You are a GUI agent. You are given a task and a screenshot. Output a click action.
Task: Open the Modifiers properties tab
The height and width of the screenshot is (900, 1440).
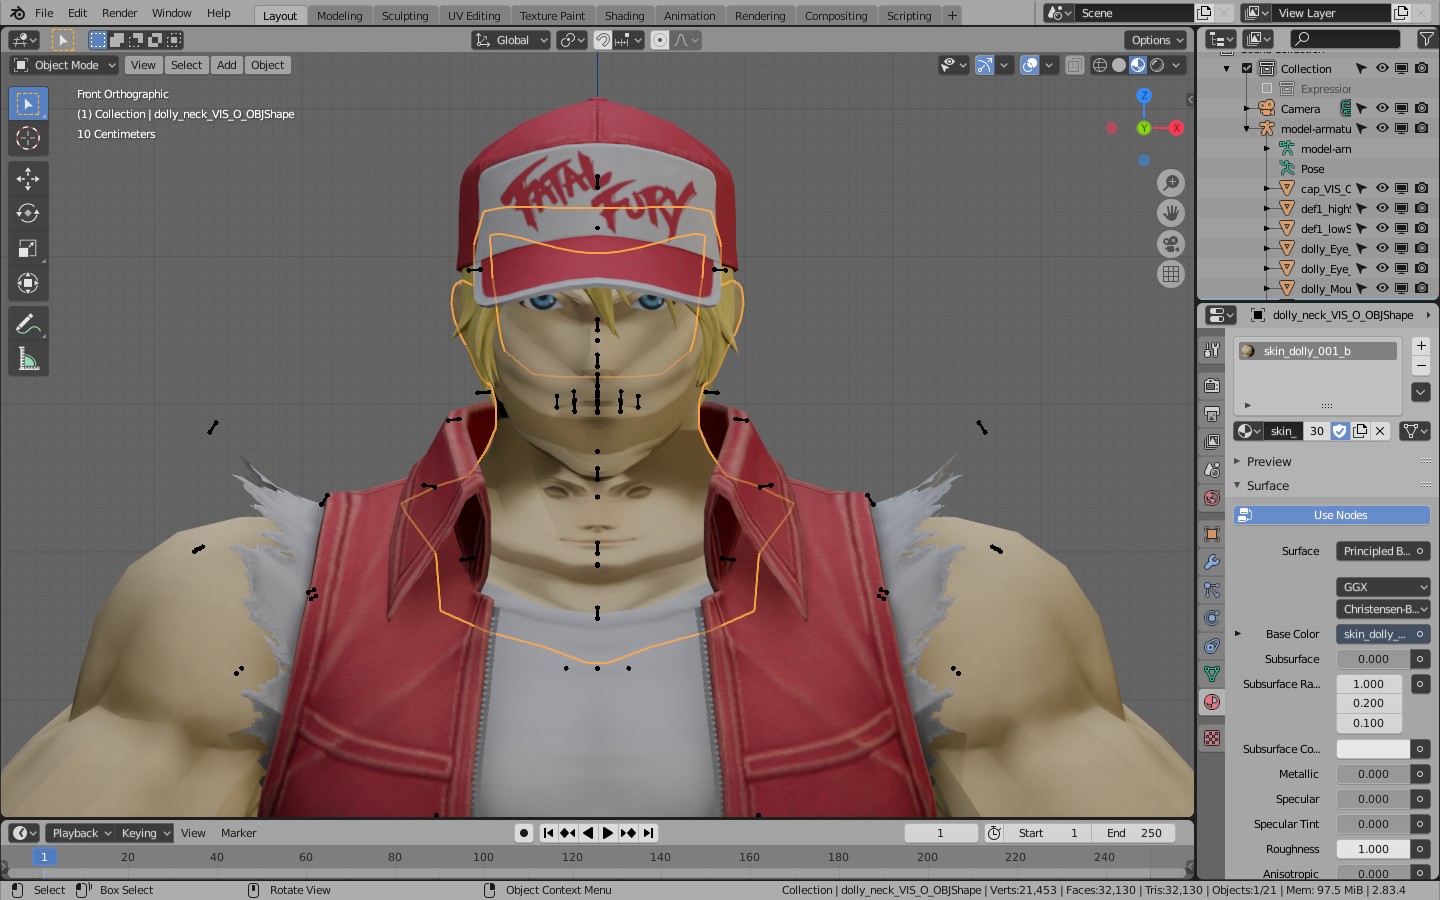pos(1212,562)
